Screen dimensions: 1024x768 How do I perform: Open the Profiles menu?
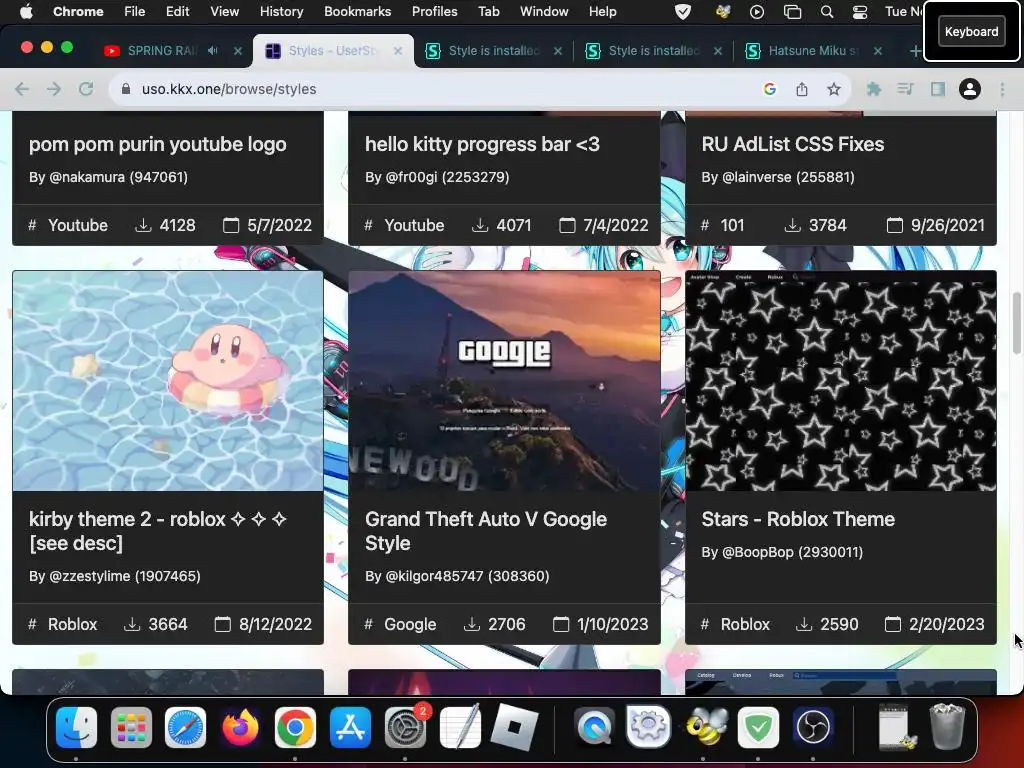pyautogui.click(x=434, y=12)
